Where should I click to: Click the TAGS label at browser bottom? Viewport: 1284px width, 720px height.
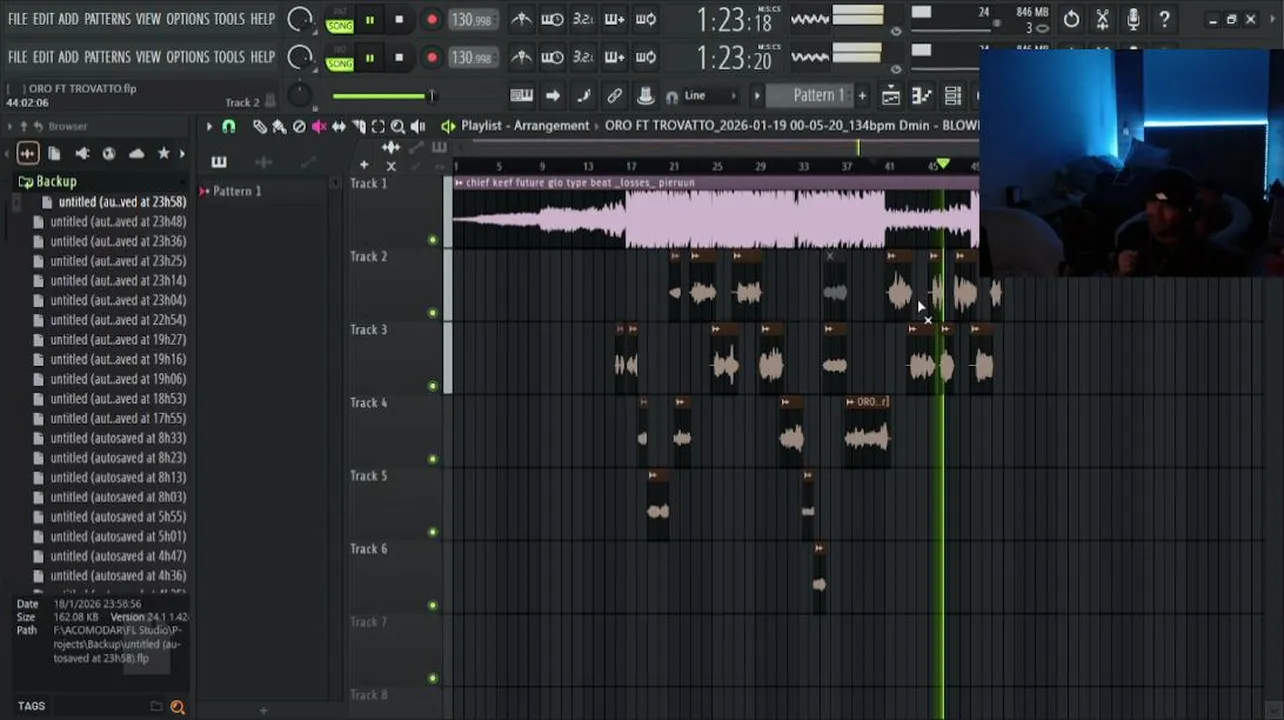31,706
